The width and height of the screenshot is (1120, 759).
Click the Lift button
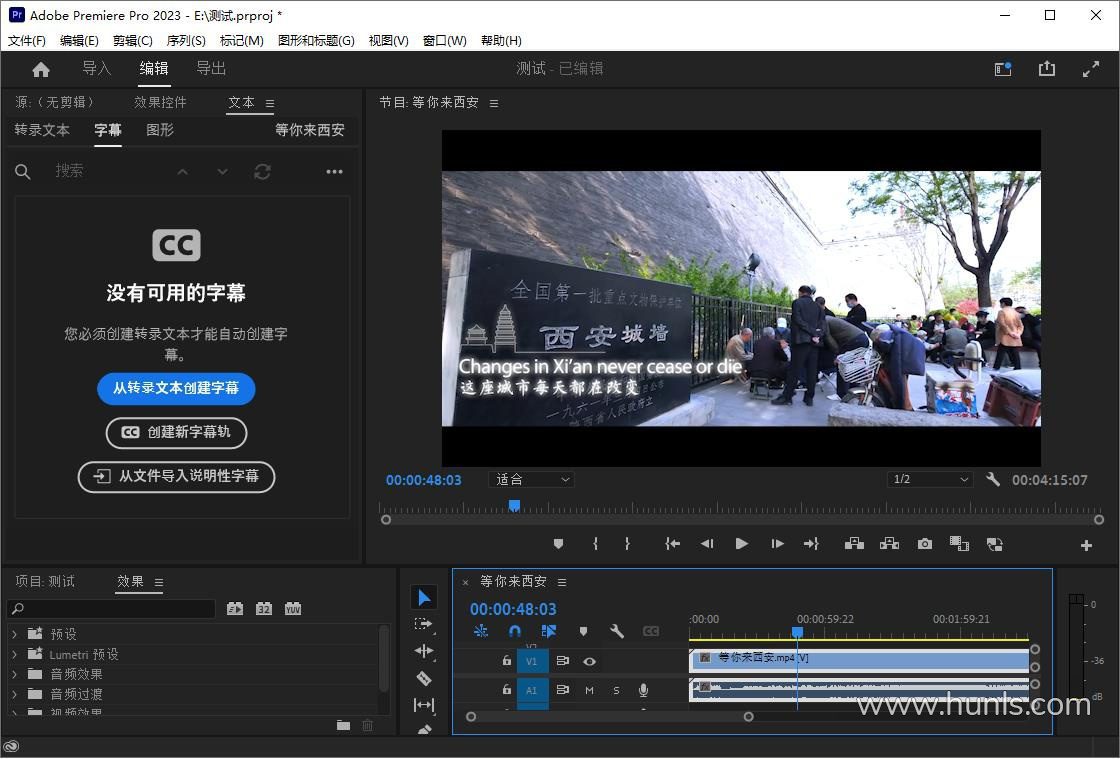[x=854, y=544]
